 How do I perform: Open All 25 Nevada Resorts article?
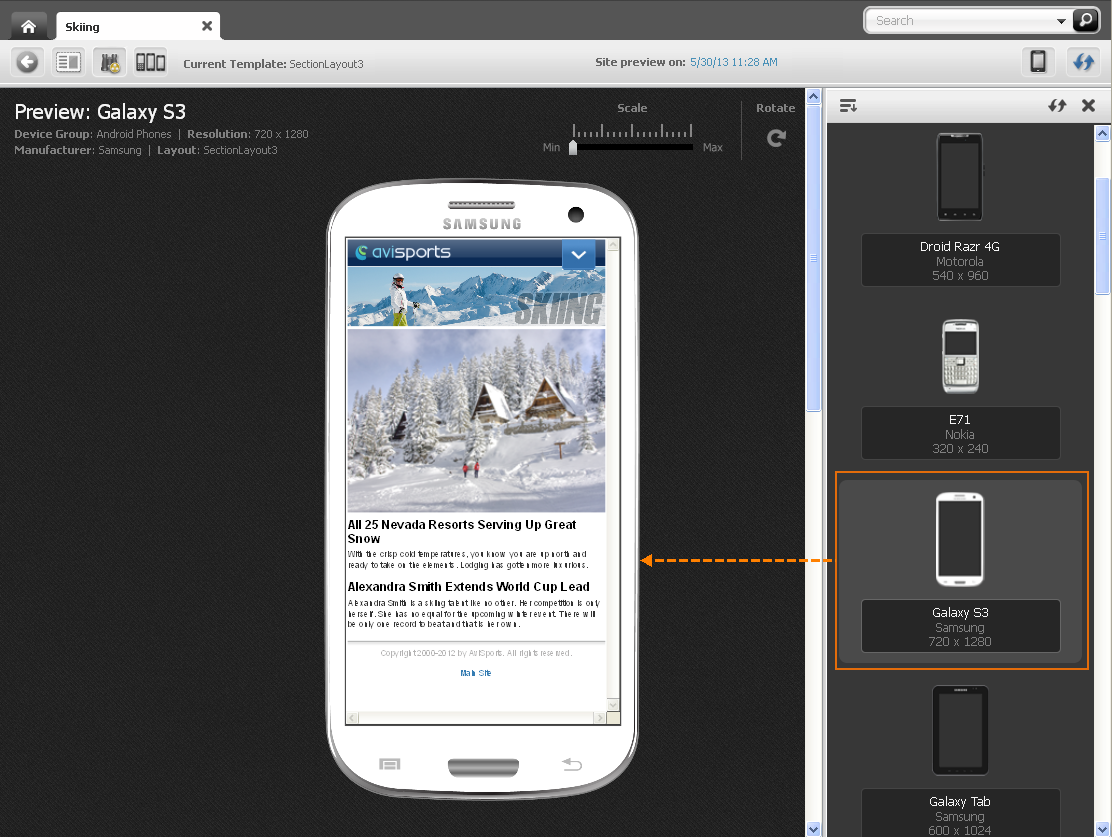pyautogui.click(x=462, y=531)
